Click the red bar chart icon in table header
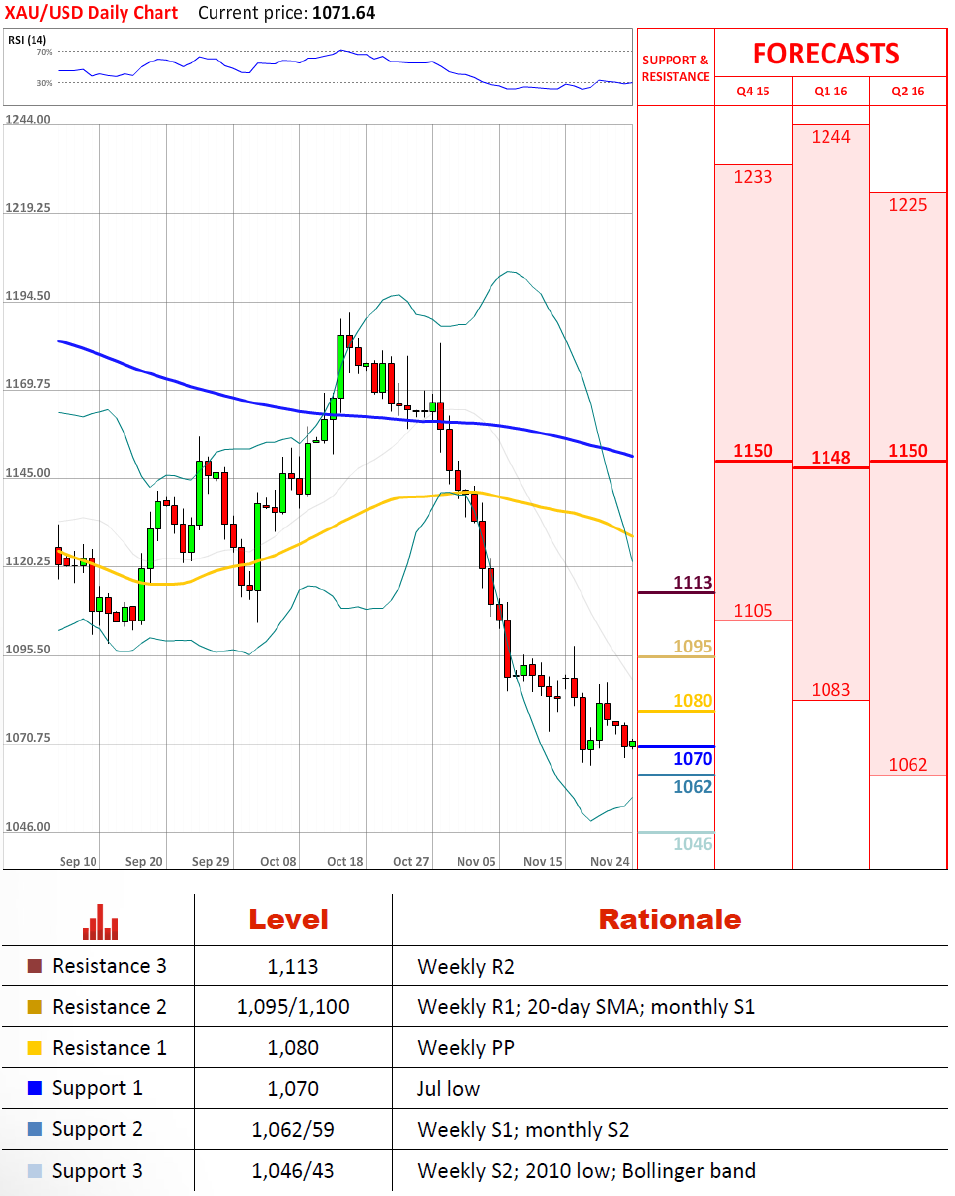 coord(101,922)
